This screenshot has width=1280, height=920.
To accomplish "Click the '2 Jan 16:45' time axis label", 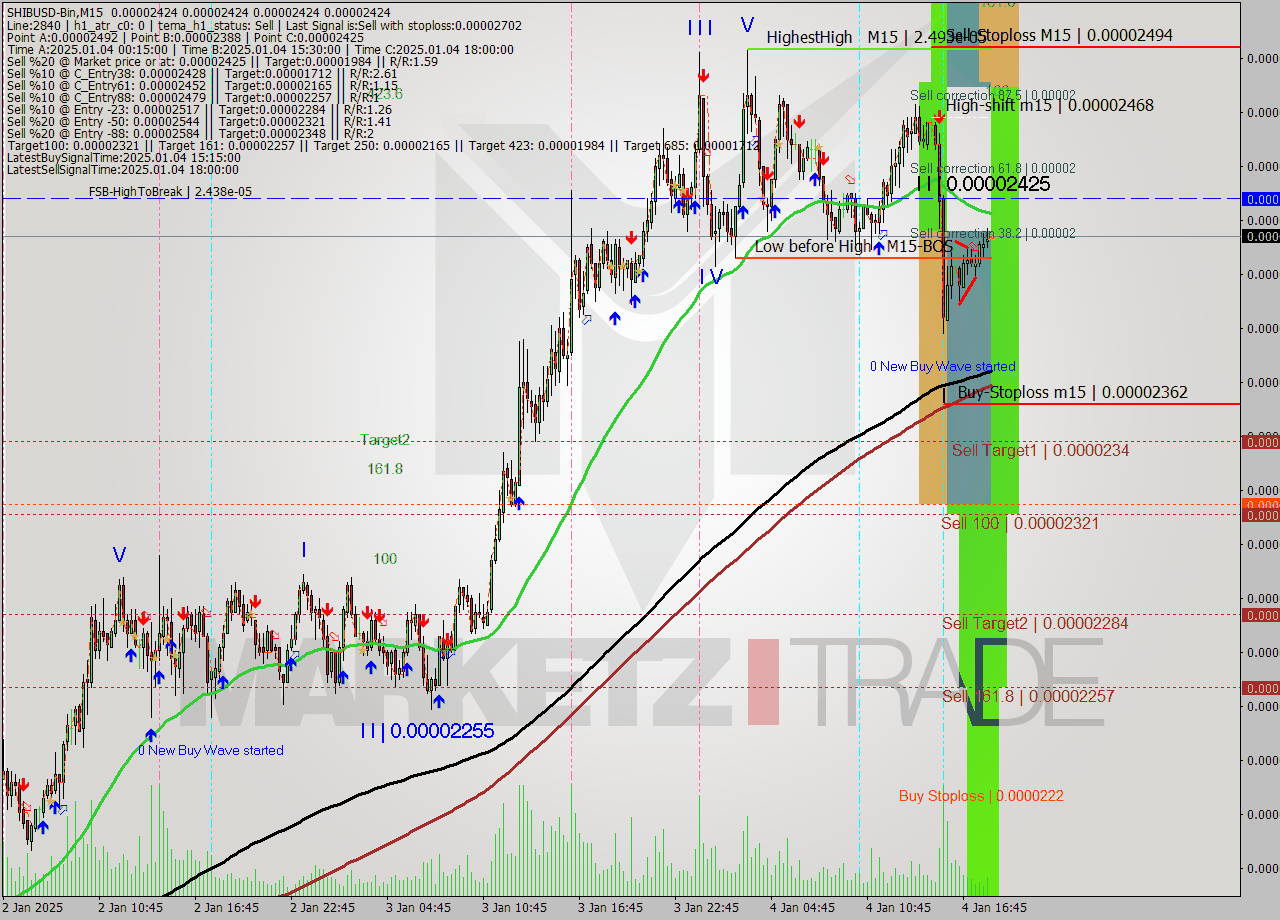I will pos(226,908).
